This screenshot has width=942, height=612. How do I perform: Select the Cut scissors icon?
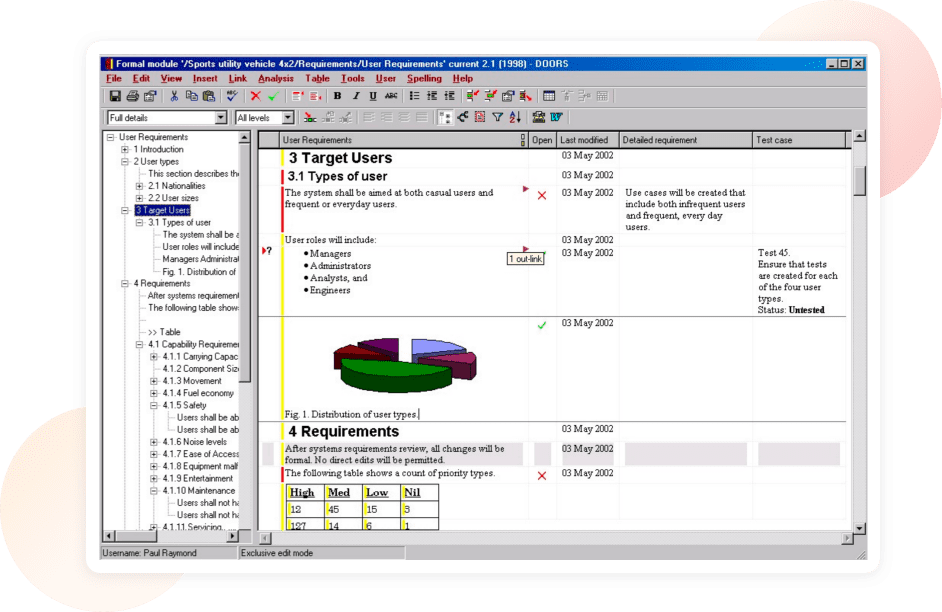[174, 96]
